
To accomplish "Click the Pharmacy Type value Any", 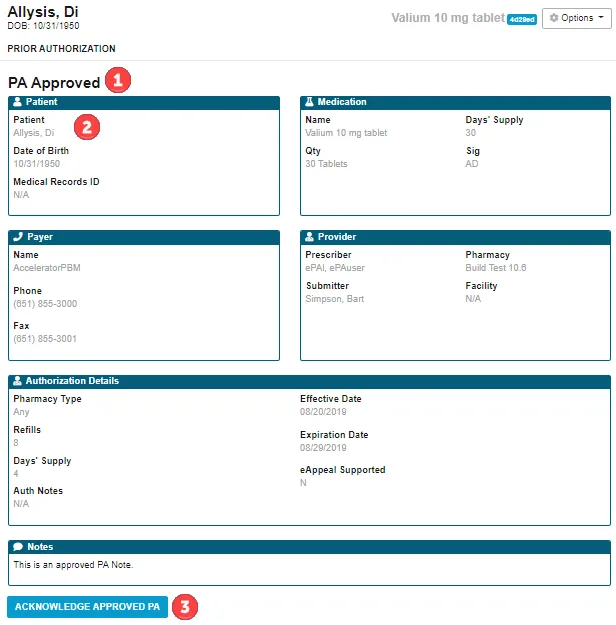I will 21,412.
